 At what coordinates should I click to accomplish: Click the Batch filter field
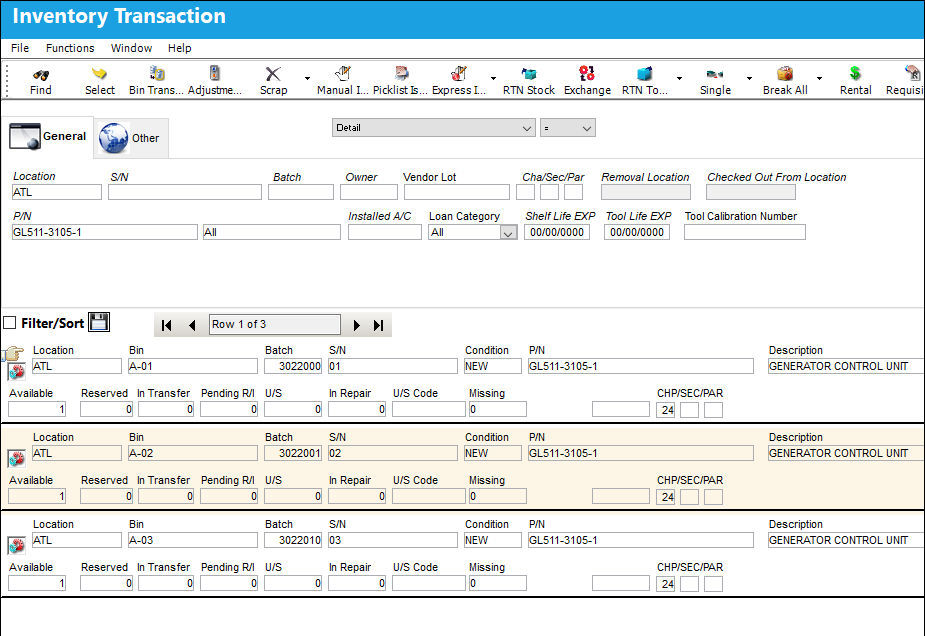301,192
